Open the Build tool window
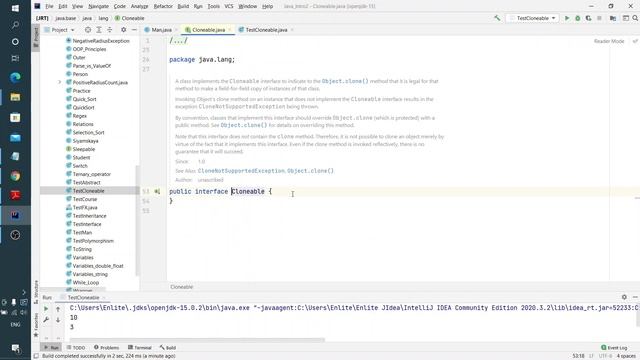Image resolution: width=640 pixels, height=360 pixels. click(x=168, y=347)
